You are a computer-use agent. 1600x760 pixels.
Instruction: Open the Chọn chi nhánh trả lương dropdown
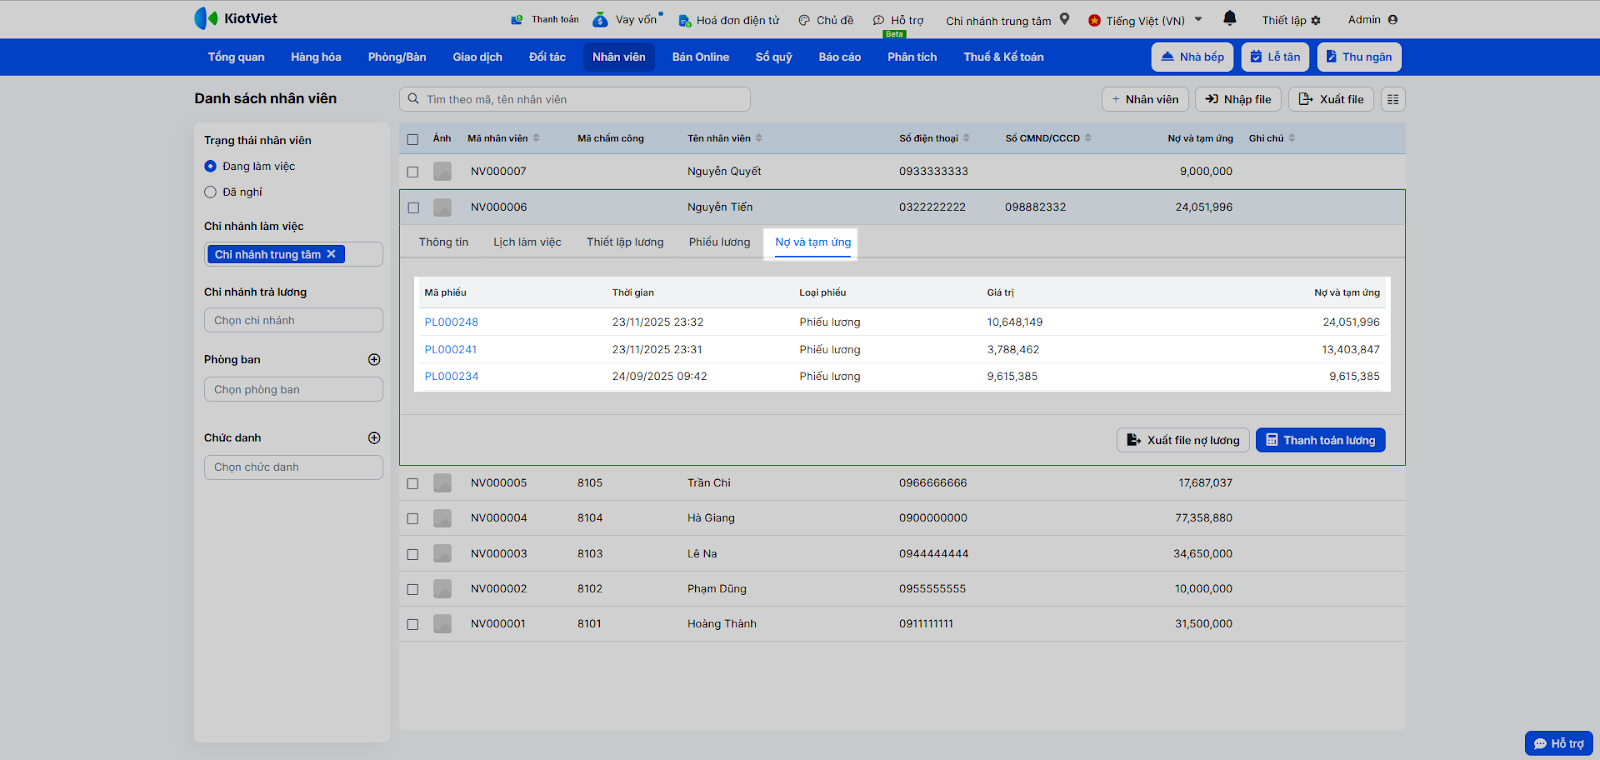293,321
